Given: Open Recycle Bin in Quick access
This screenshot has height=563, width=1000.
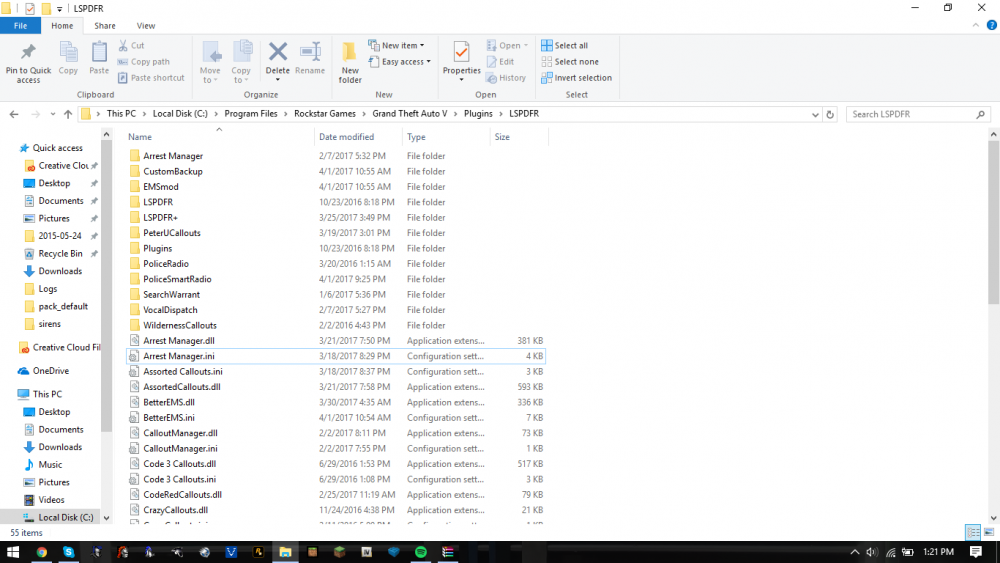Looking at the screenshot, I should 60,253.
